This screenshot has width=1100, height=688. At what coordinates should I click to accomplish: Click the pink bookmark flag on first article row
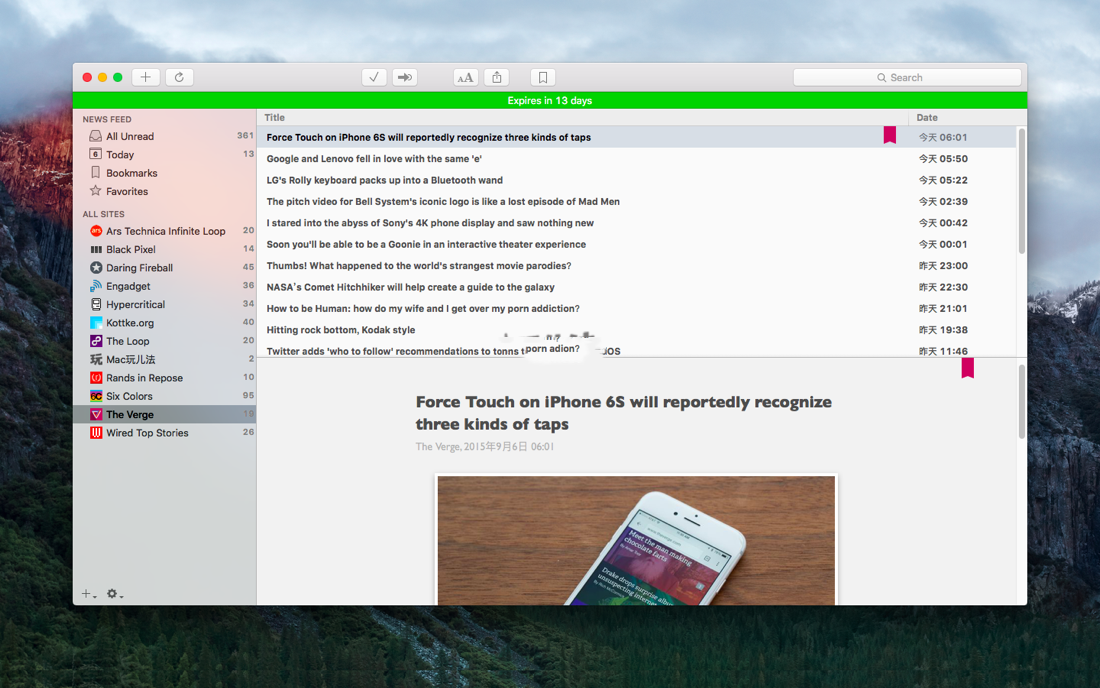coord(890,135)
